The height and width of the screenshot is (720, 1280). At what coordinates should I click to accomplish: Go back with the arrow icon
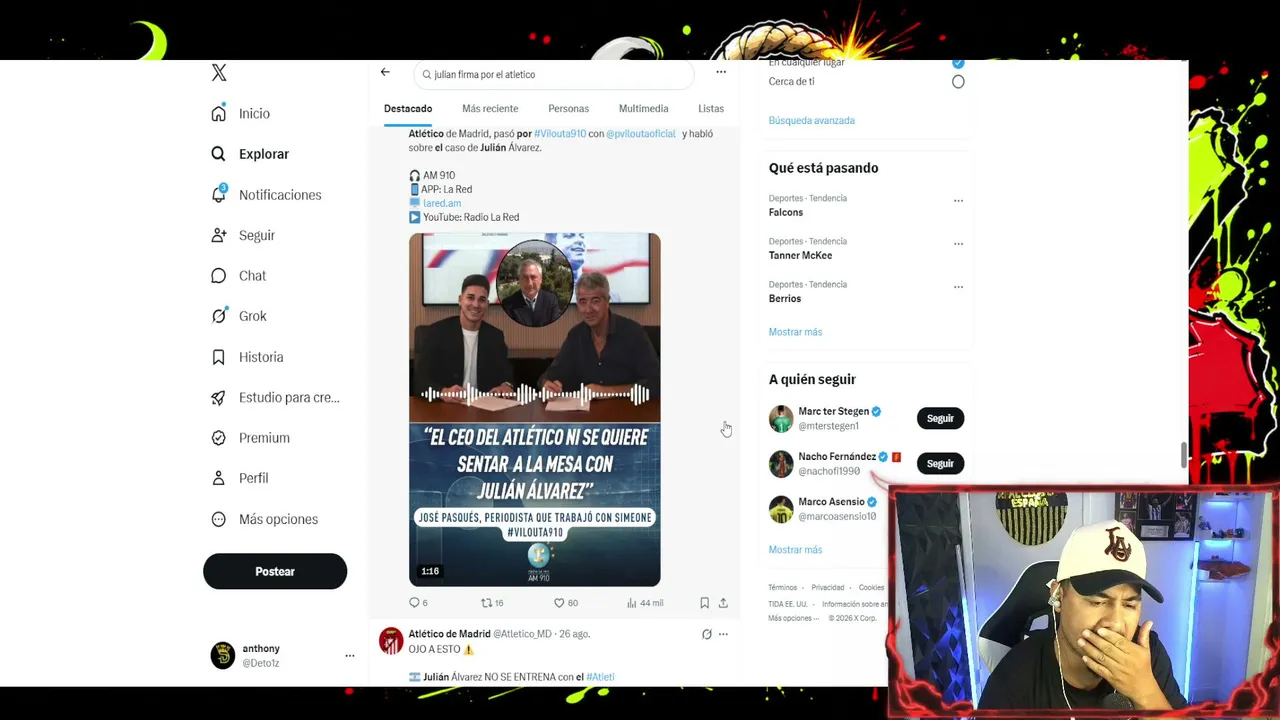[385, 72]
